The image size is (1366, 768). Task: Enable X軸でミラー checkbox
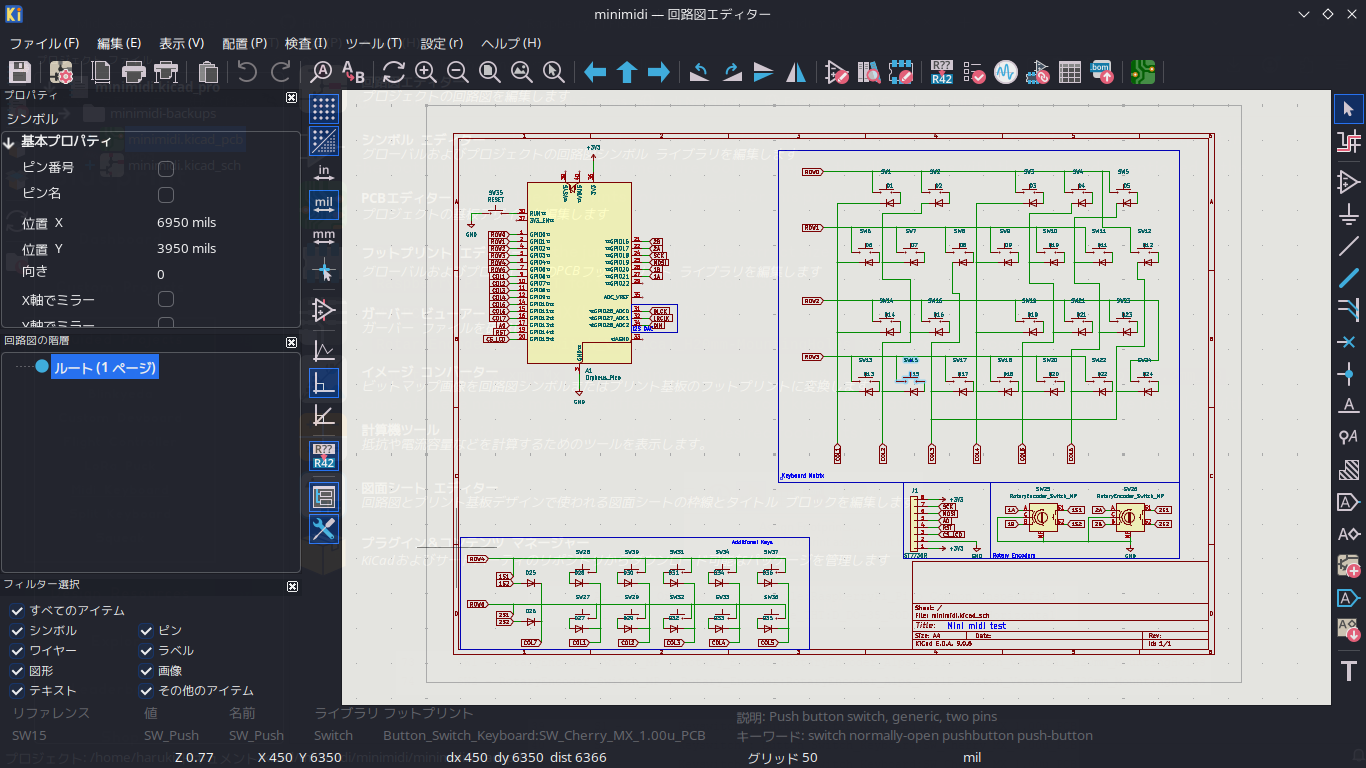point(166,299)
